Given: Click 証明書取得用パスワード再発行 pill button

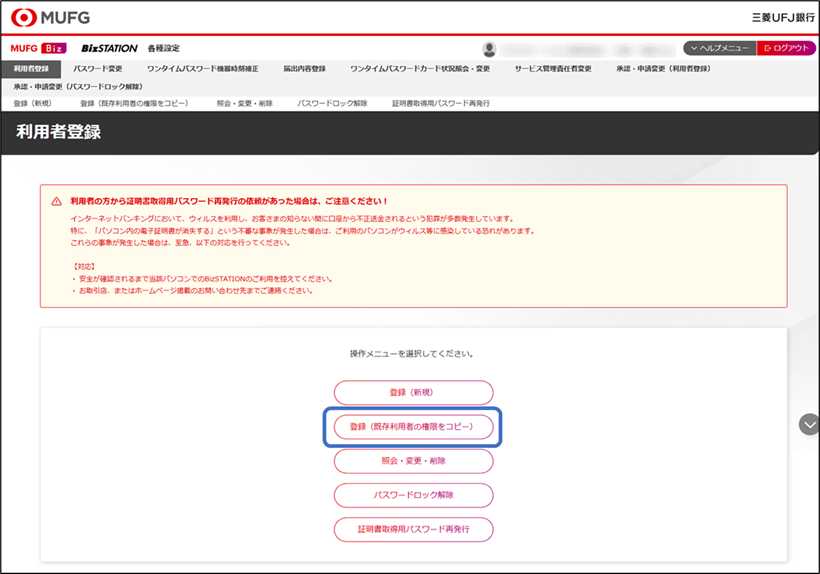Looking at the screenshot, I should [x=413, y=529].
